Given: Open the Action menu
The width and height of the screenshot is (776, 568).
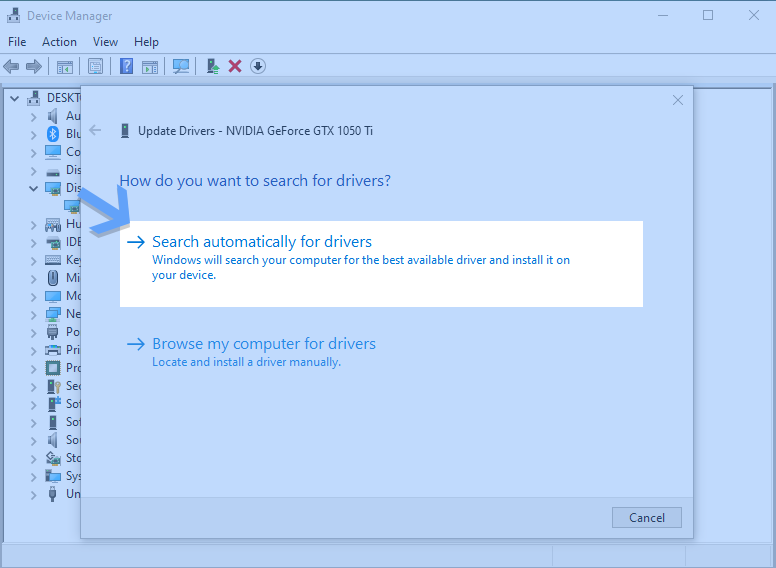Looking at the screenshot, I should (x=59, y=42).
